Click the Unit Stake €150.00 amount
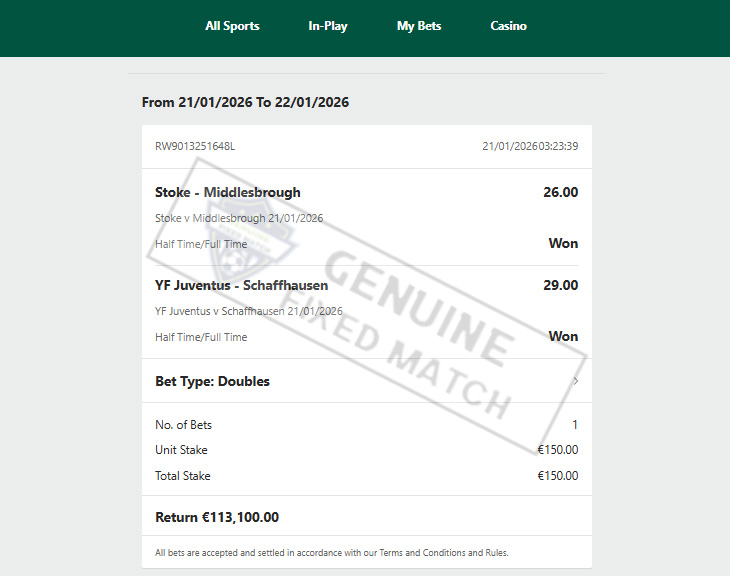 pyautogui.click(x=558, y=450)
